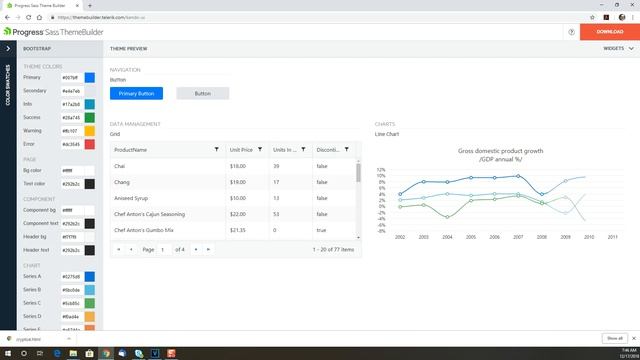Pick the Text color swatch
640x360 pixels.
tap(90, 184)
